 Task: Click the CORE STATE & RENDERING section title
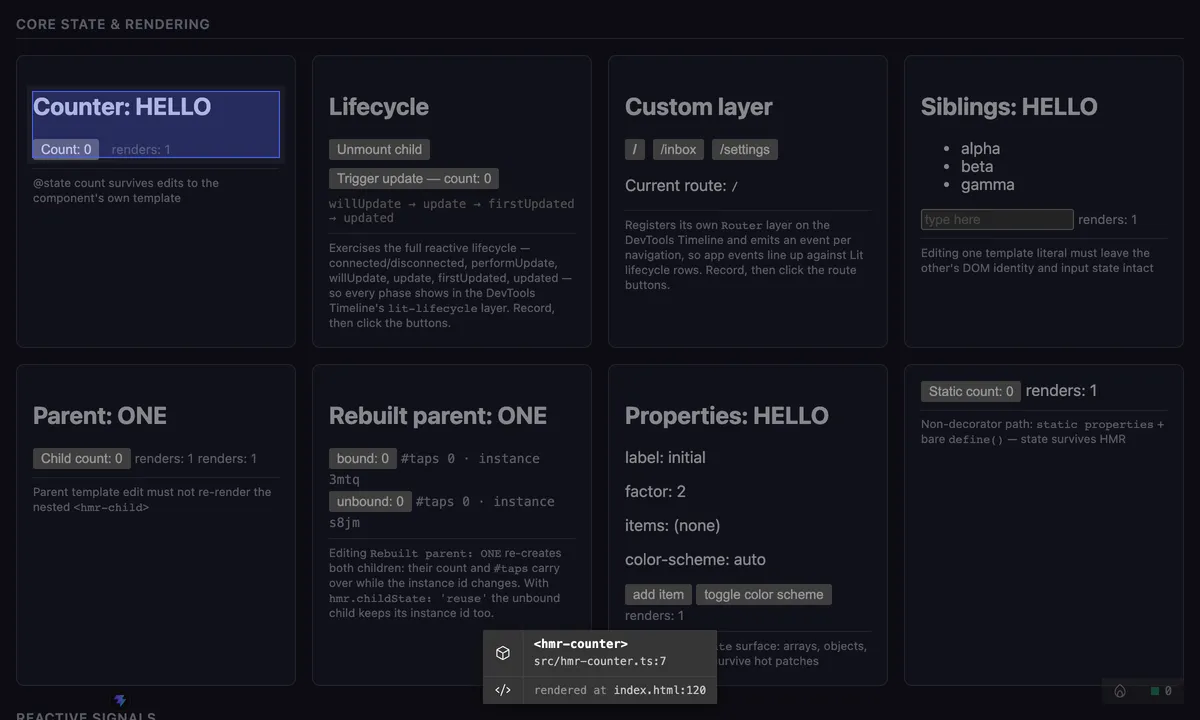(x=113, y=24)
